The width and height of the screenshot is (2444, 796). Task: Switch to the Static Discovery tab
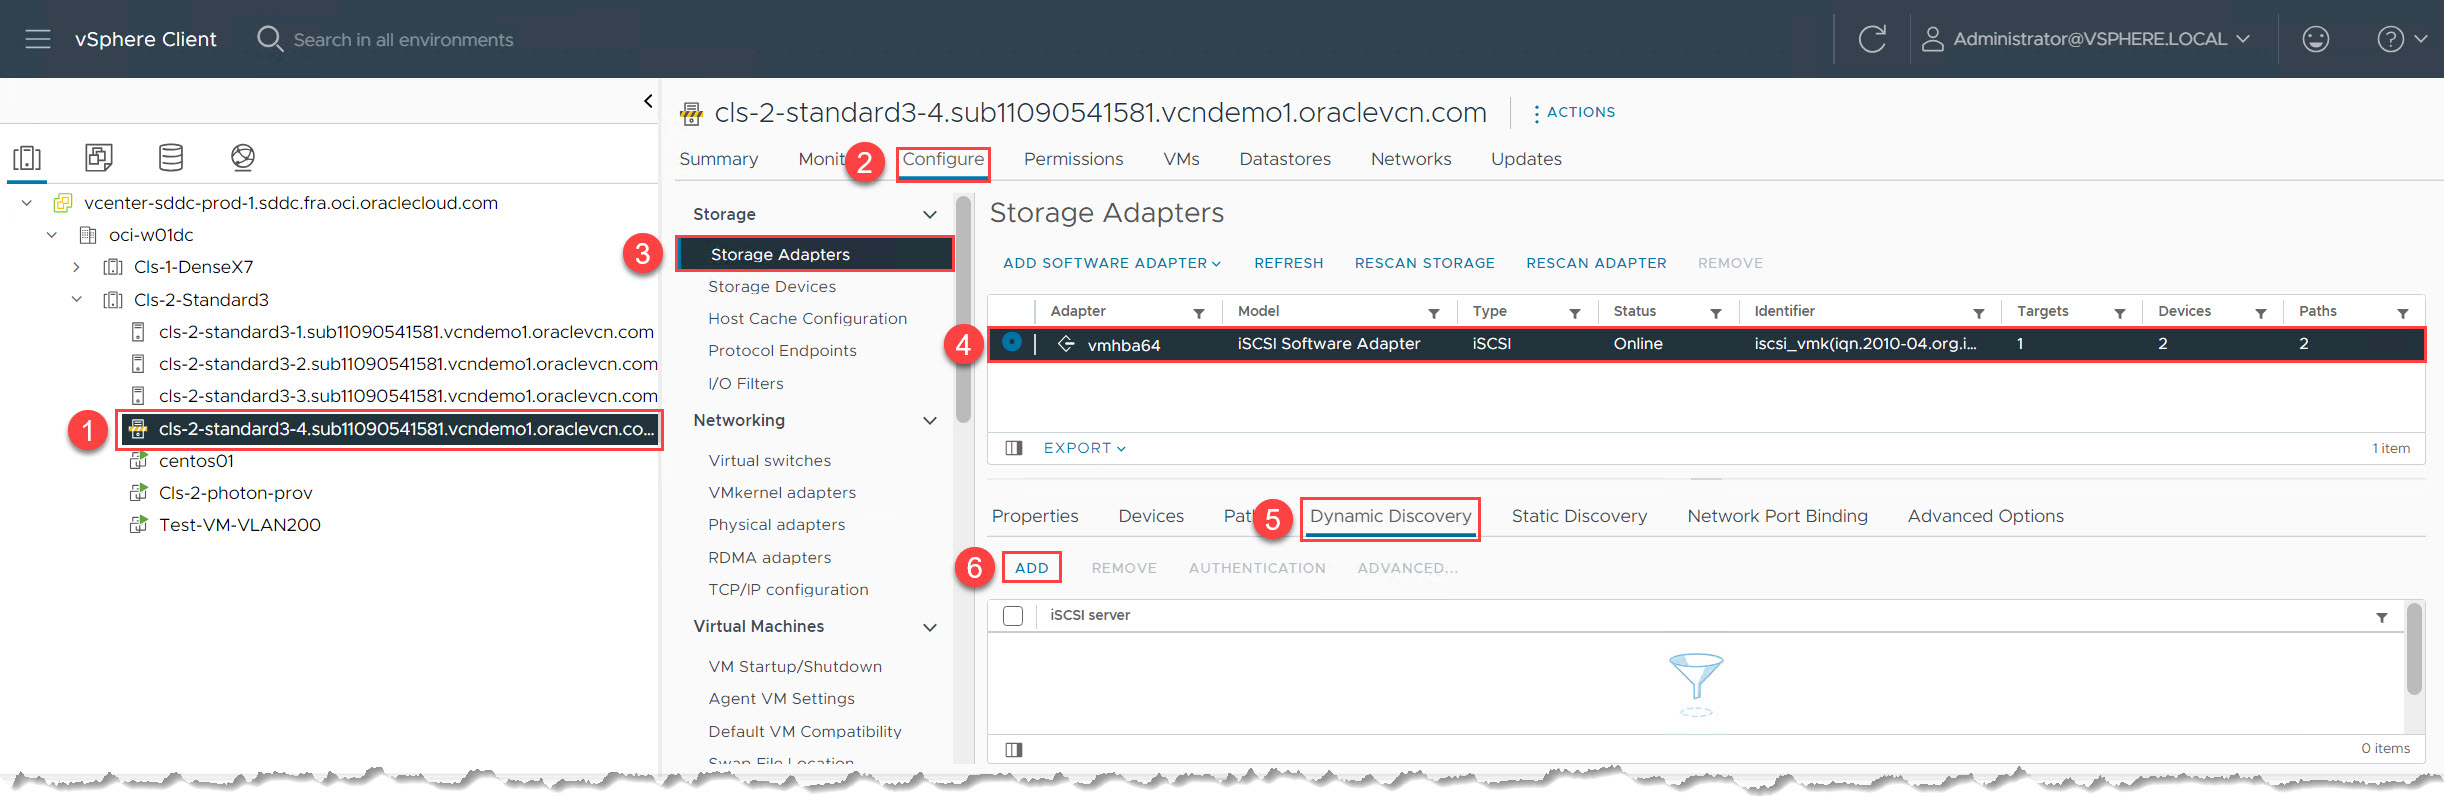pos(1579,516)
